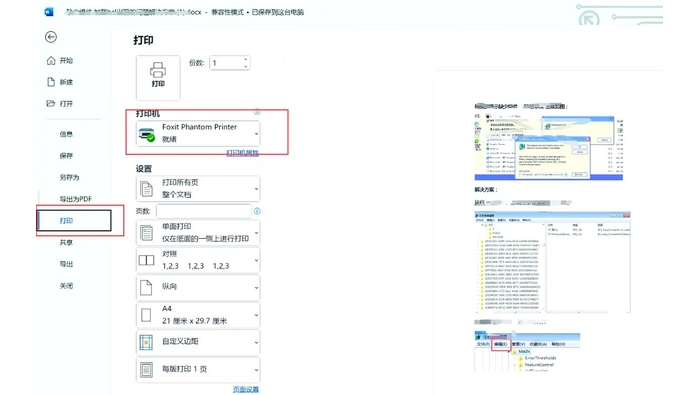Choose 关闭 to close the document
Image resolution: width=700 pixels, height=395 pixels.
click(66, 286)
